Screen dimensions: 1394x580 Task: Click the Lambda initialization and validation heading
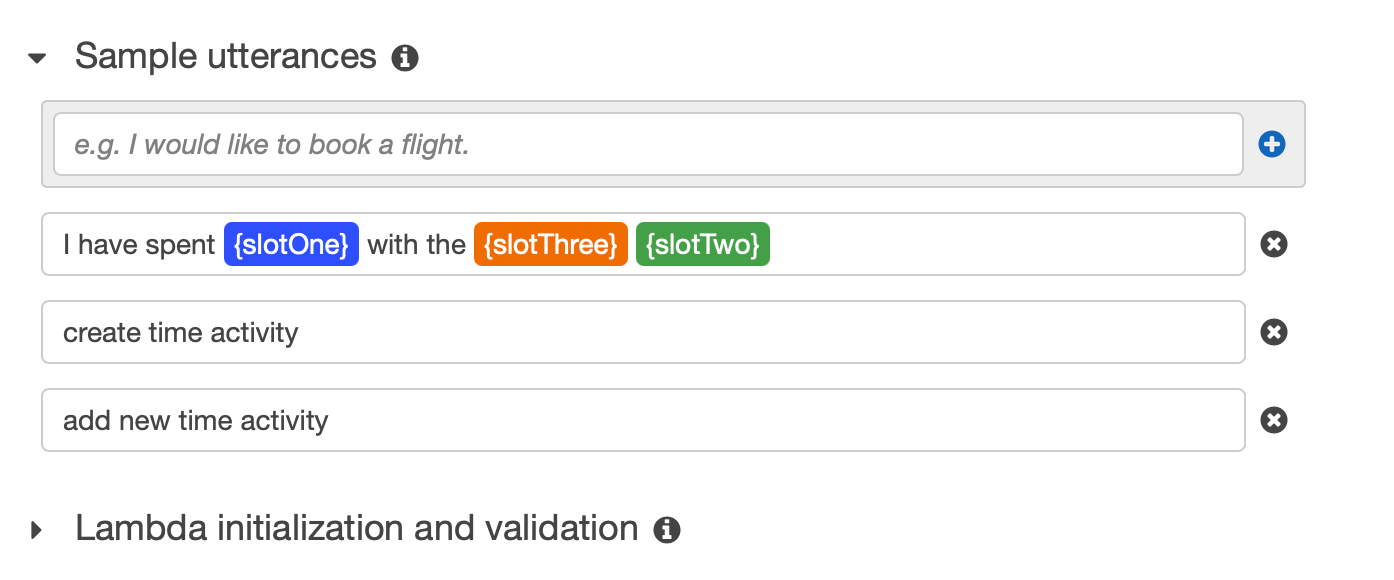tap(357, 528)
